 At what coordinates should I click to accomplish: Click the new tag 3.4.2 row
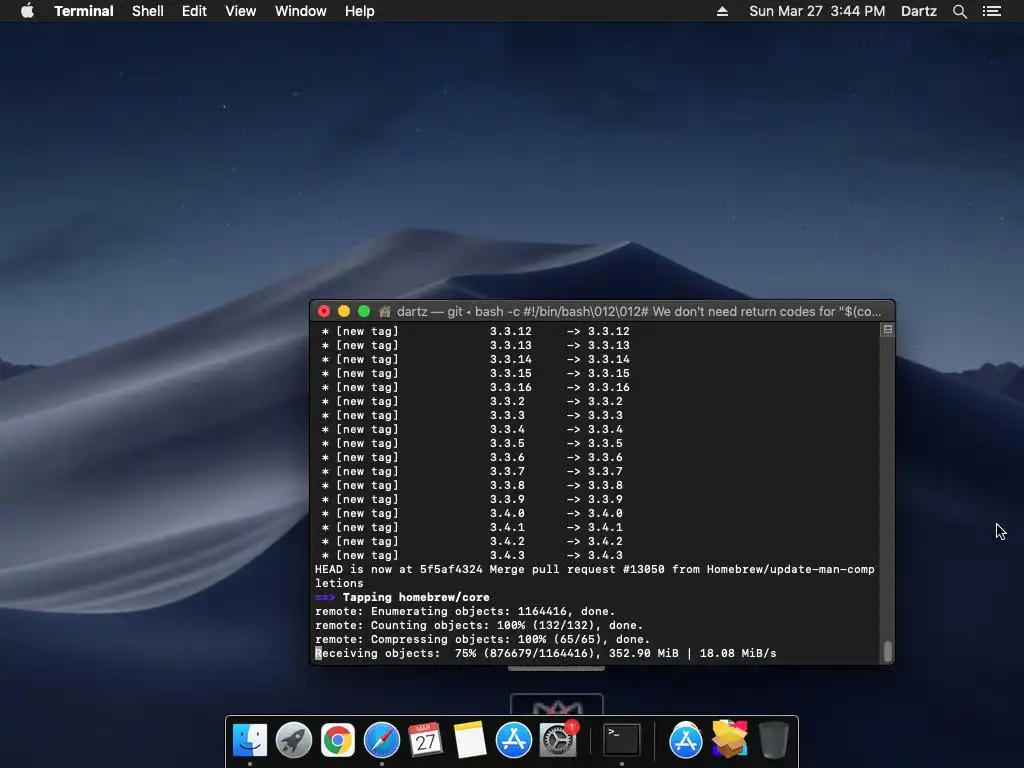pos(472,541)
